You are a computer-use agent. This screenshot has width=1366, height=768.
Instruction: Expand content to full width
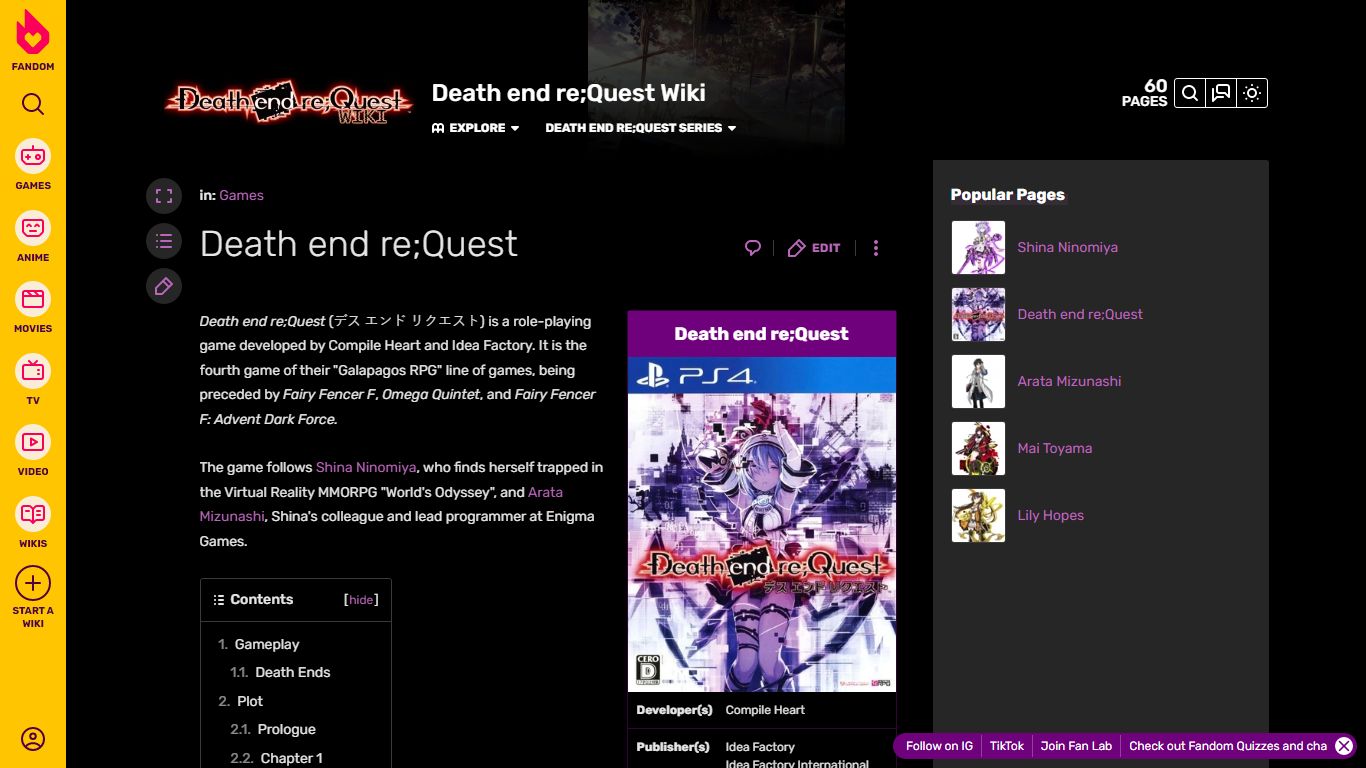164,196
